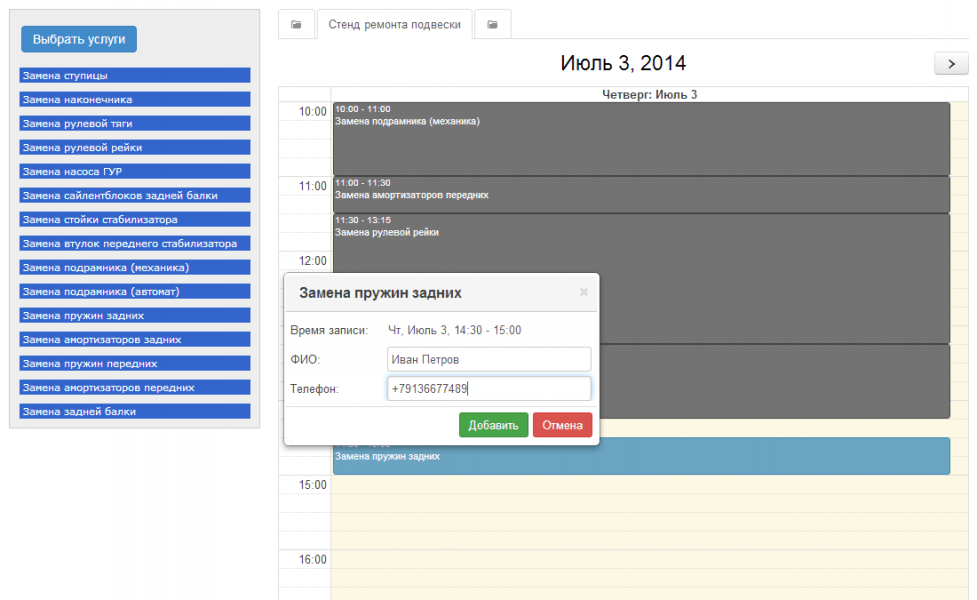
Task: Go to next day with arrow button
Action: click(x=950, y=63)
